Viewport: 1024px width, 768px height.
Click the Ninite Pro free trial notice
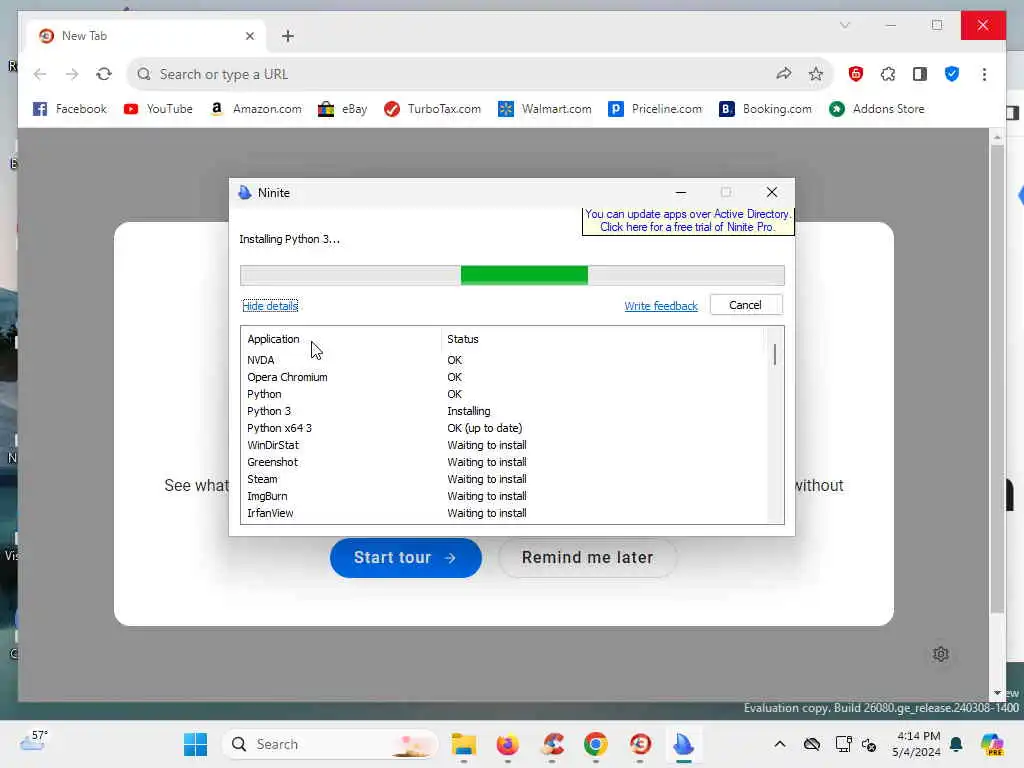point(688,221)
